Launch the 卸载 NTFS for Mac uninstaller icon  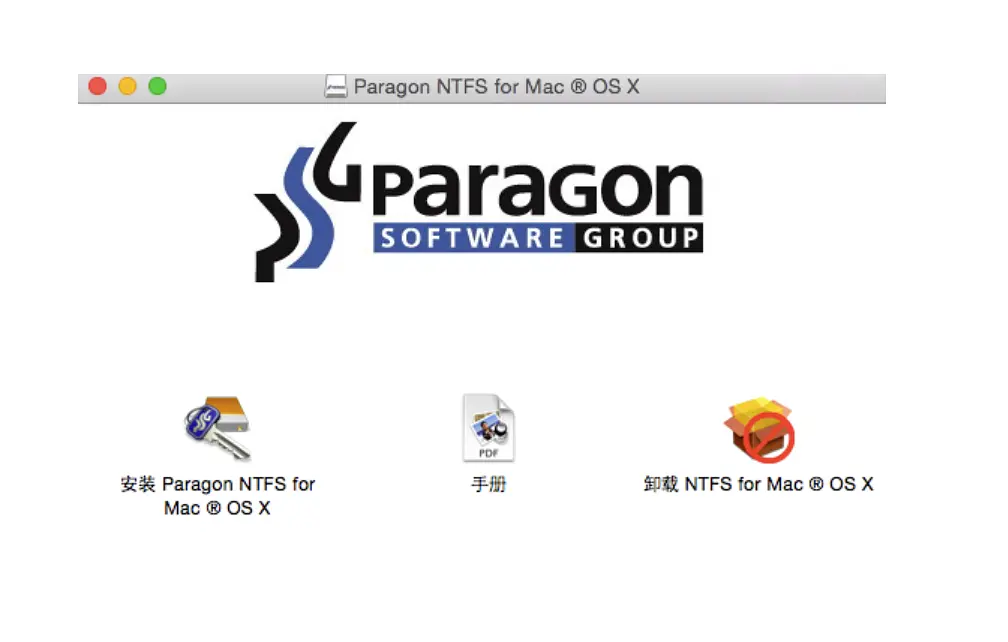pyautogui.click(x=759, y=429)
